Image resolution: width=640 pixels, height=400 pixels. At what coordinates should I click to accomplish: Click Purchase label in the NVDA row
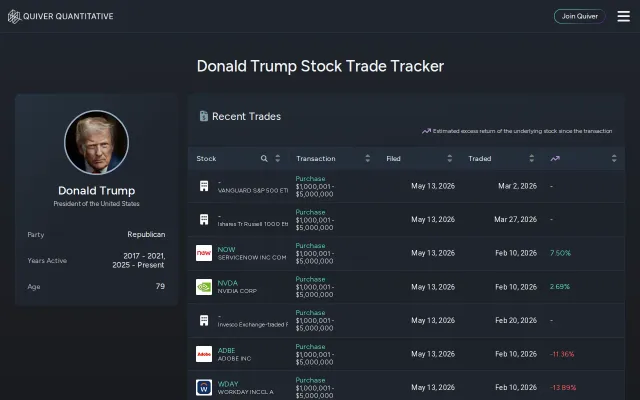310,279
